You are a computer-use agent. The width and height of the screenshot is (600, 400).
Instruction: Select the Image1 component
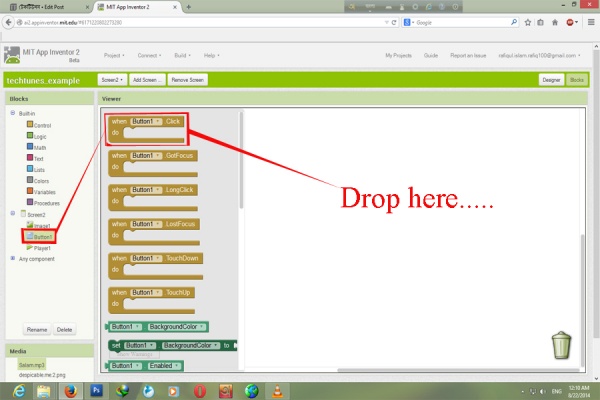point(39,225)
